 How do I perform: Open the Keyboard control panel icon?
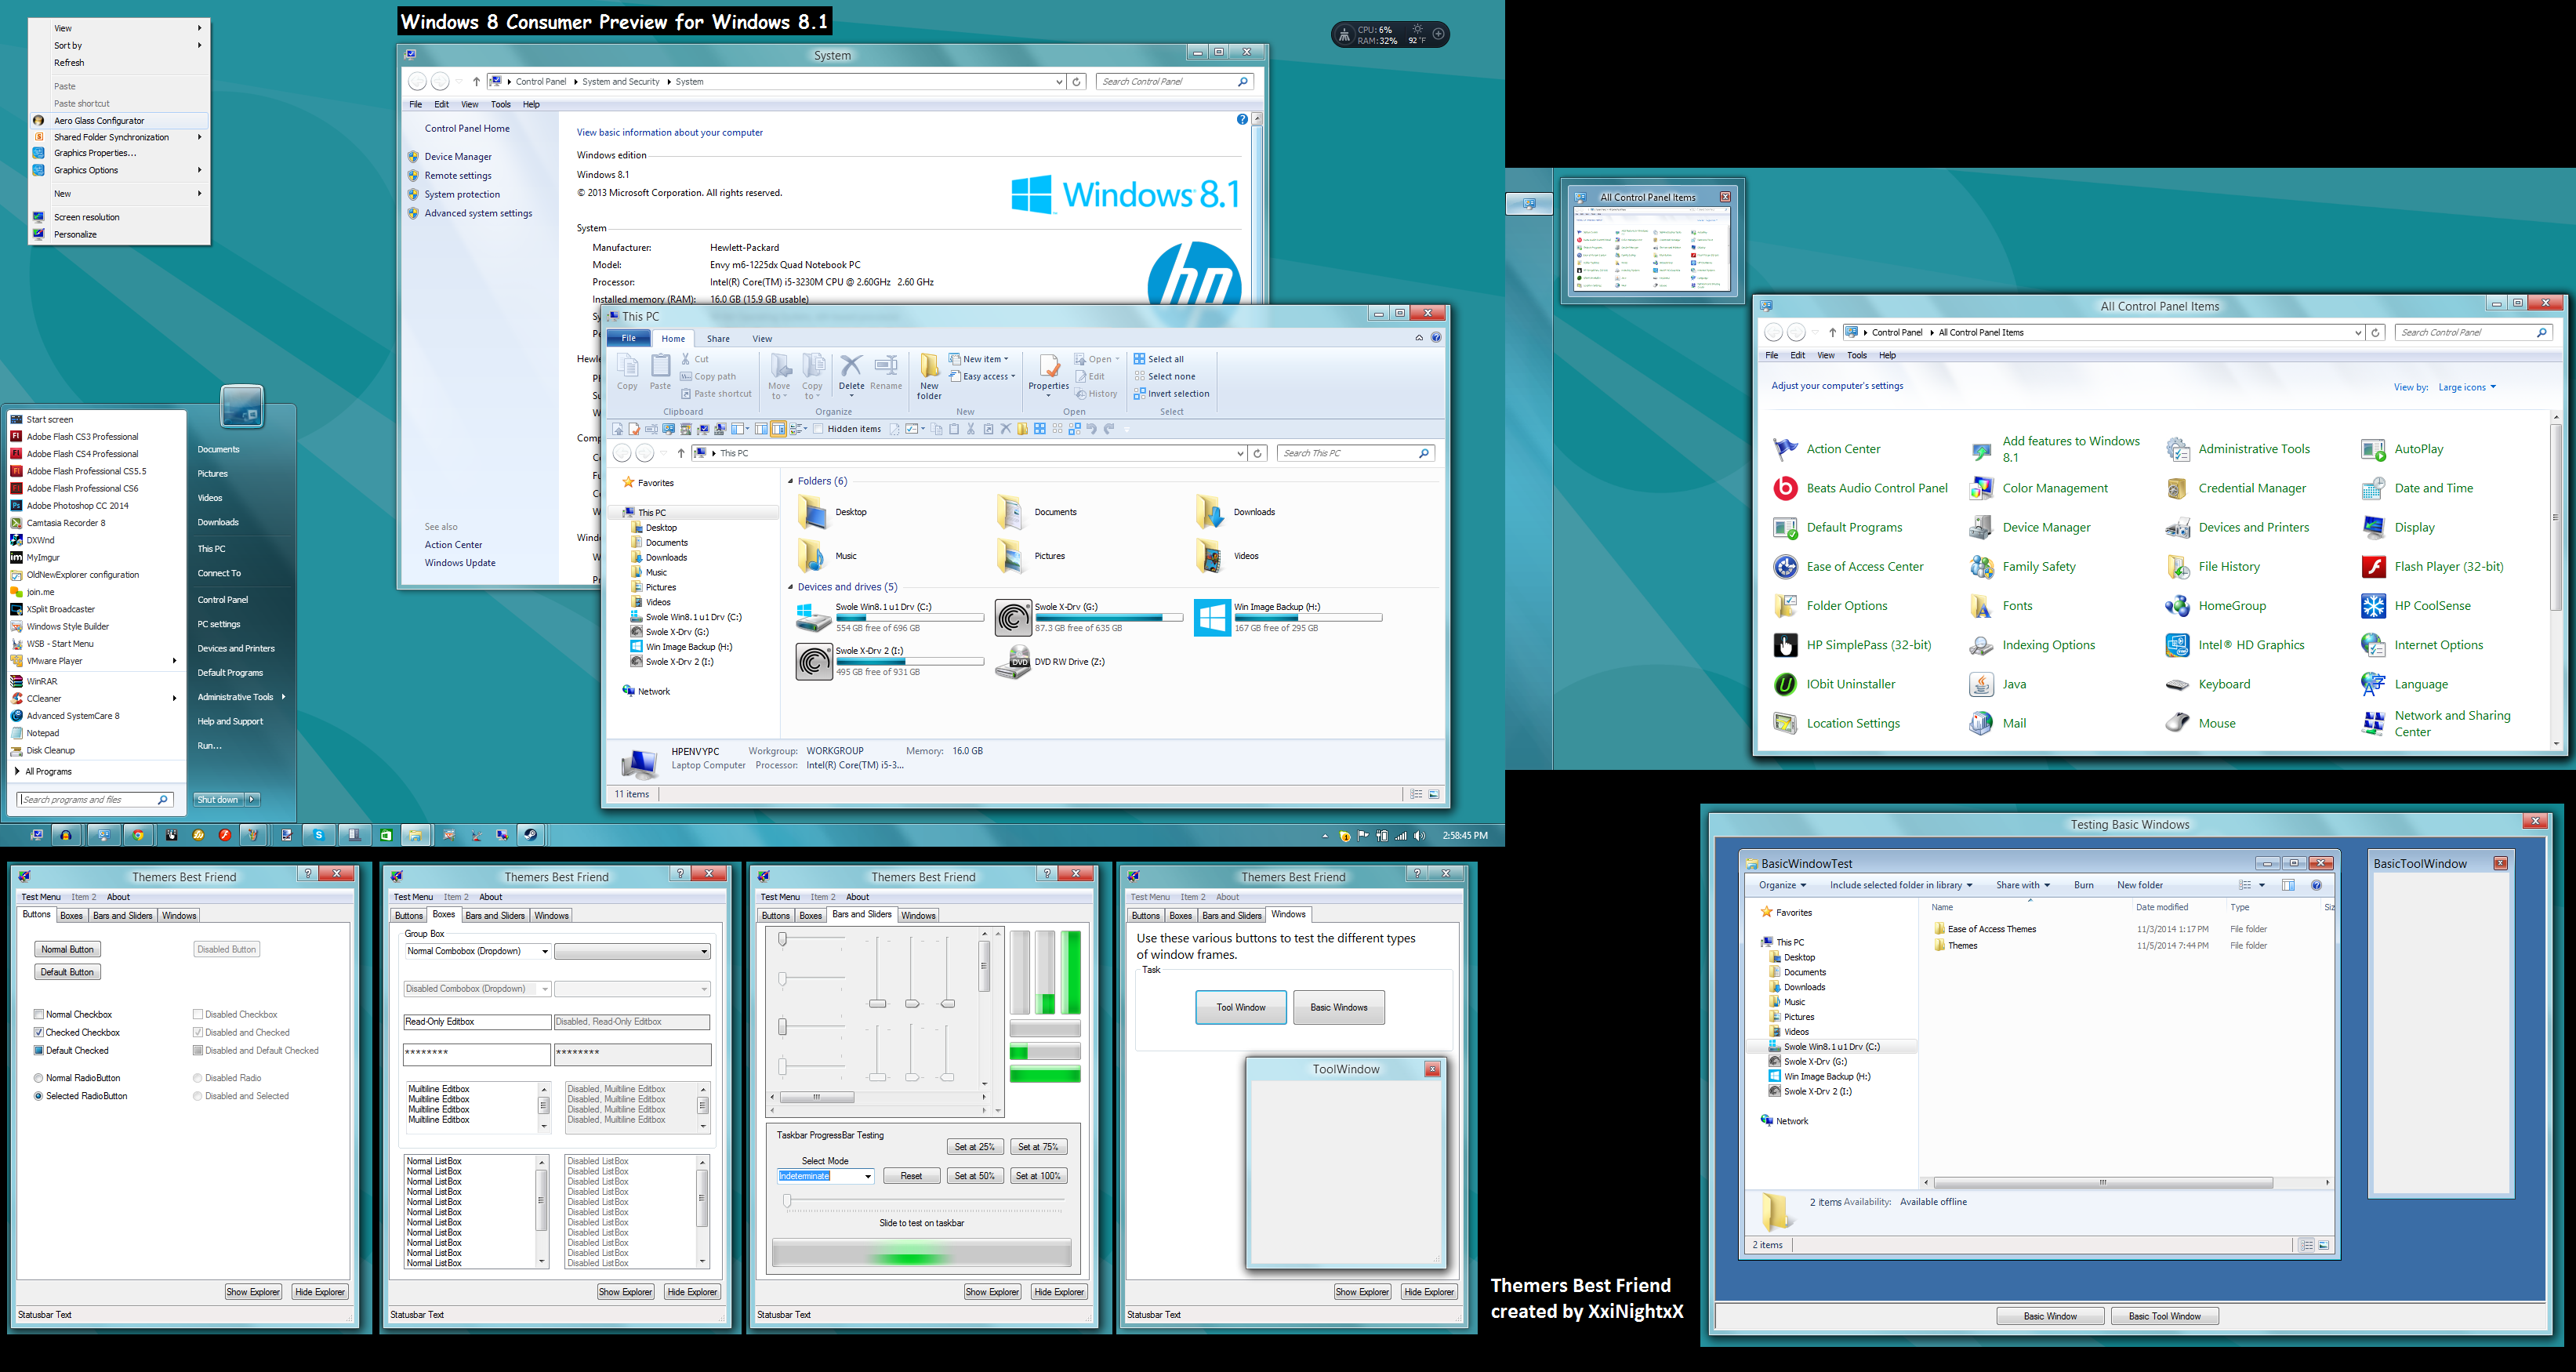pyautogui.click(x=2177, y=684)
